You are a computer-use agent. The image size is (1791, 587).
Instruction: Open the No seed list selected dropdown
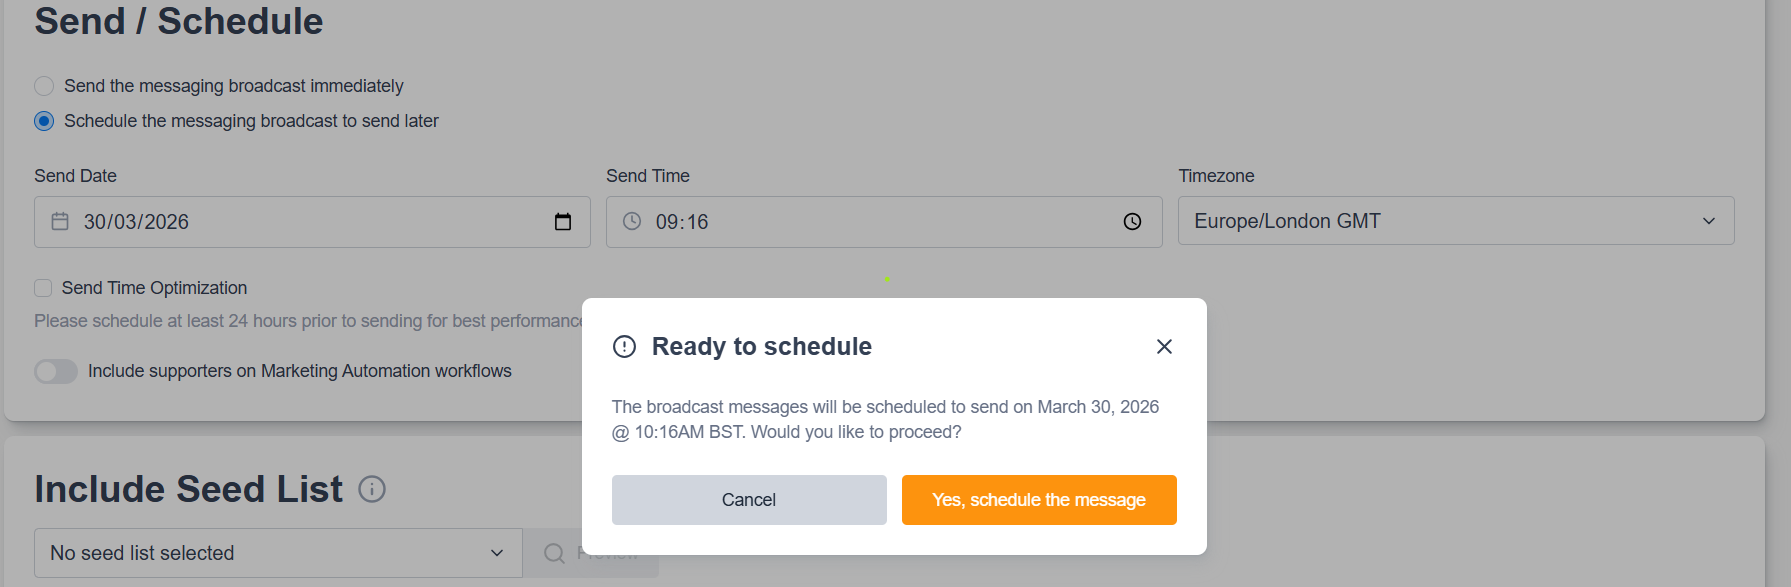[x=278, y=553]
